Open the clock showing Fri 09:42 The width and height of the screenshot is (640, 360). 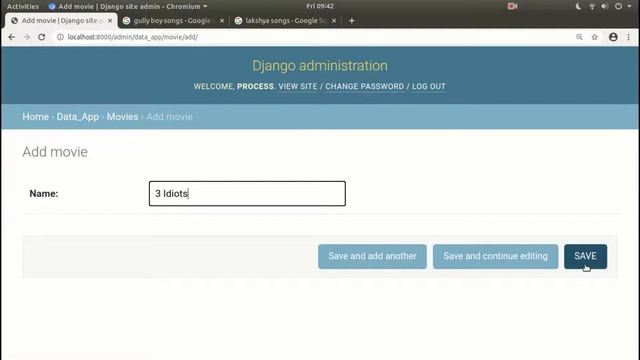pos(320,6)
